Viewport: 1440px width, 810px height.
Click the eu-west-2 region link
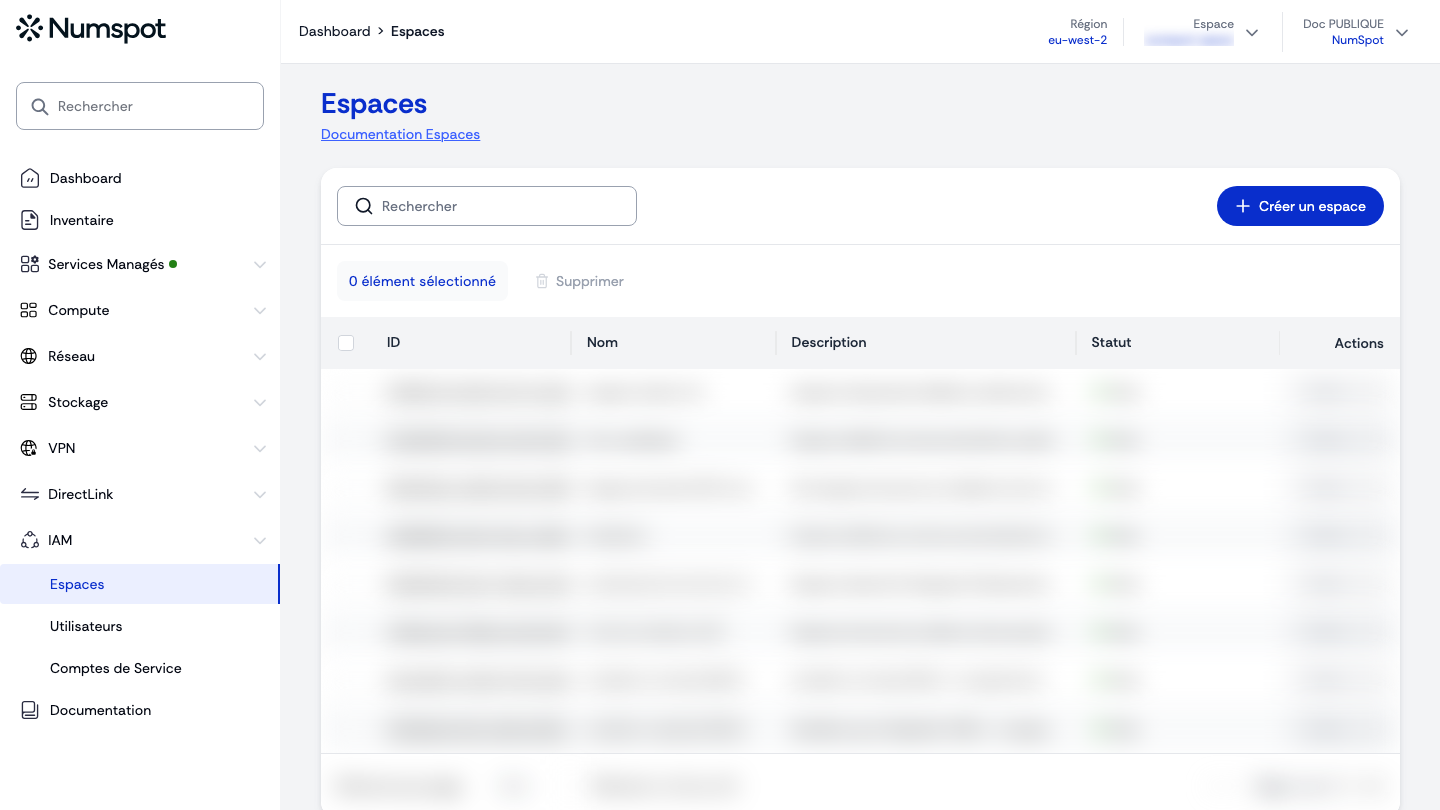tap(1077, 40)
